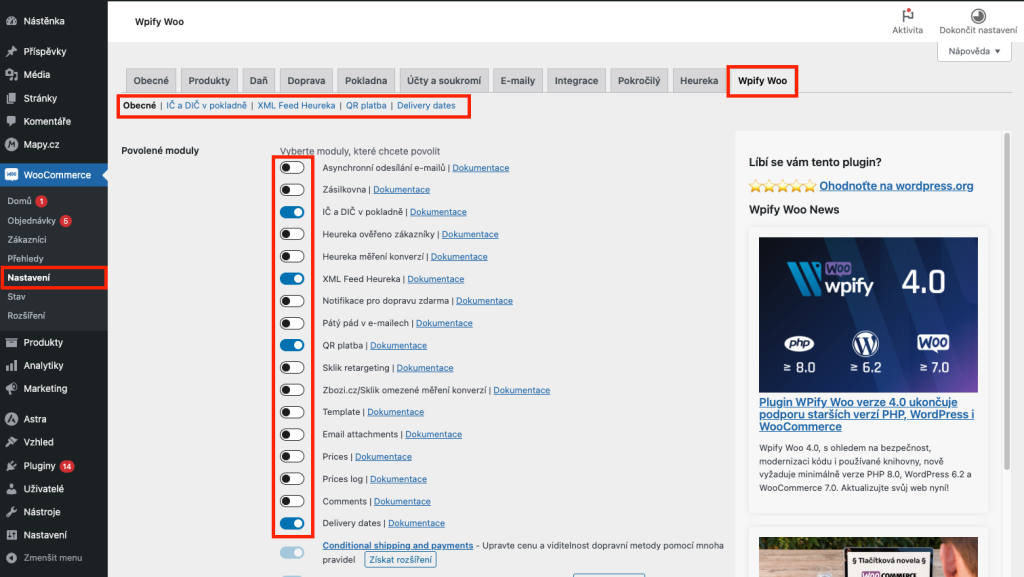
Task: Open XML Feed Heureka subsection link
Action: tap(296, 105)
